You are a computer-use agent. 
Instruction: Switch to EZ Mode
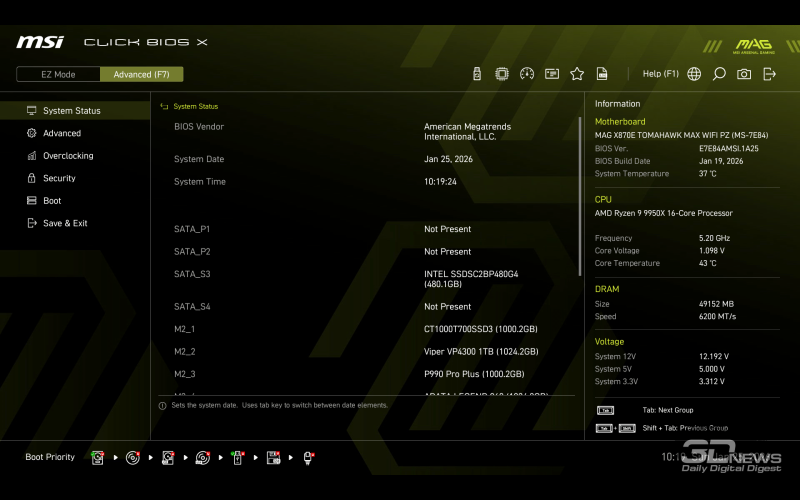[58, 74]
